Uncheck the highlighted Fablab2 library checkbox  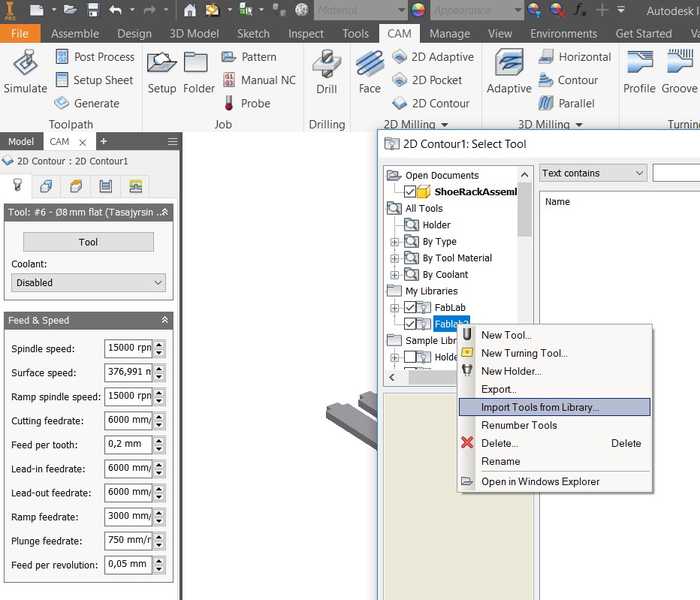tap(410, 324)
